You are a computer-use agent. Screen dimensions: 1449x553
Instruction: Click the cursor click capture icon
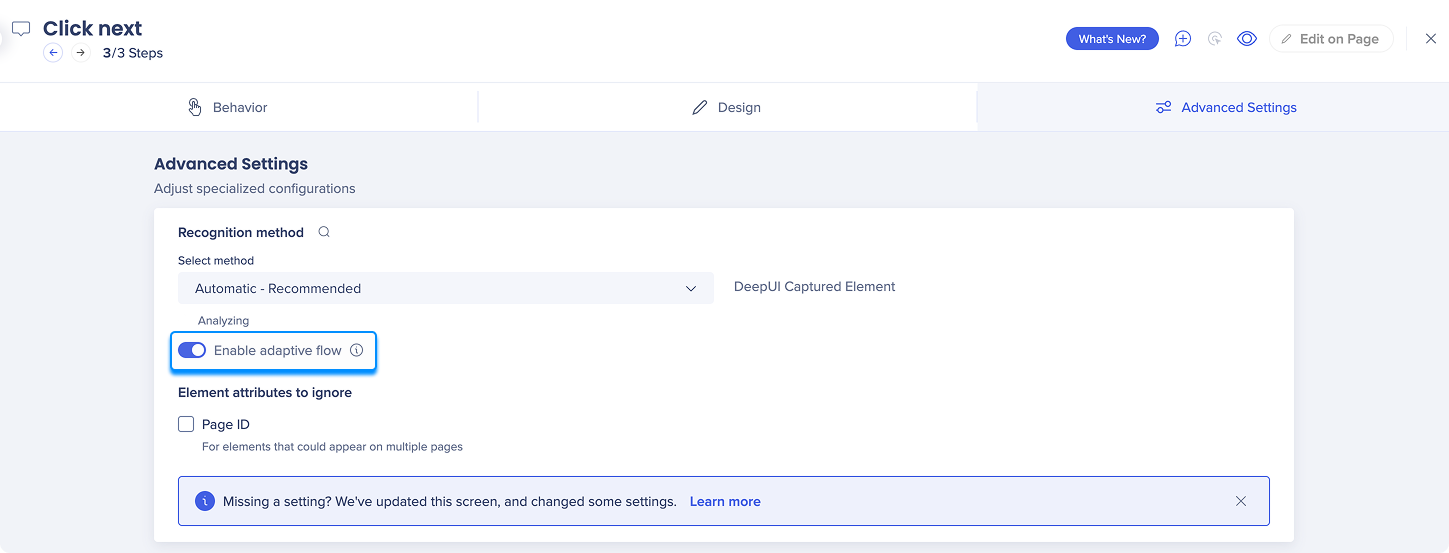coord(1215,39)
